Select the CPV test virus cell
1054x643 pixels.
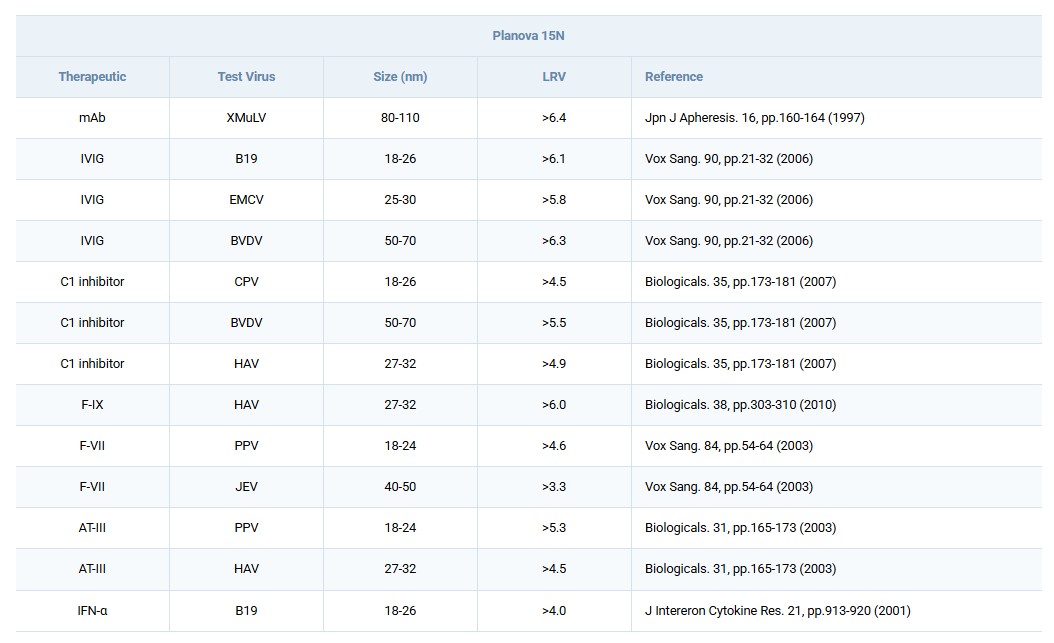point(246,282)
